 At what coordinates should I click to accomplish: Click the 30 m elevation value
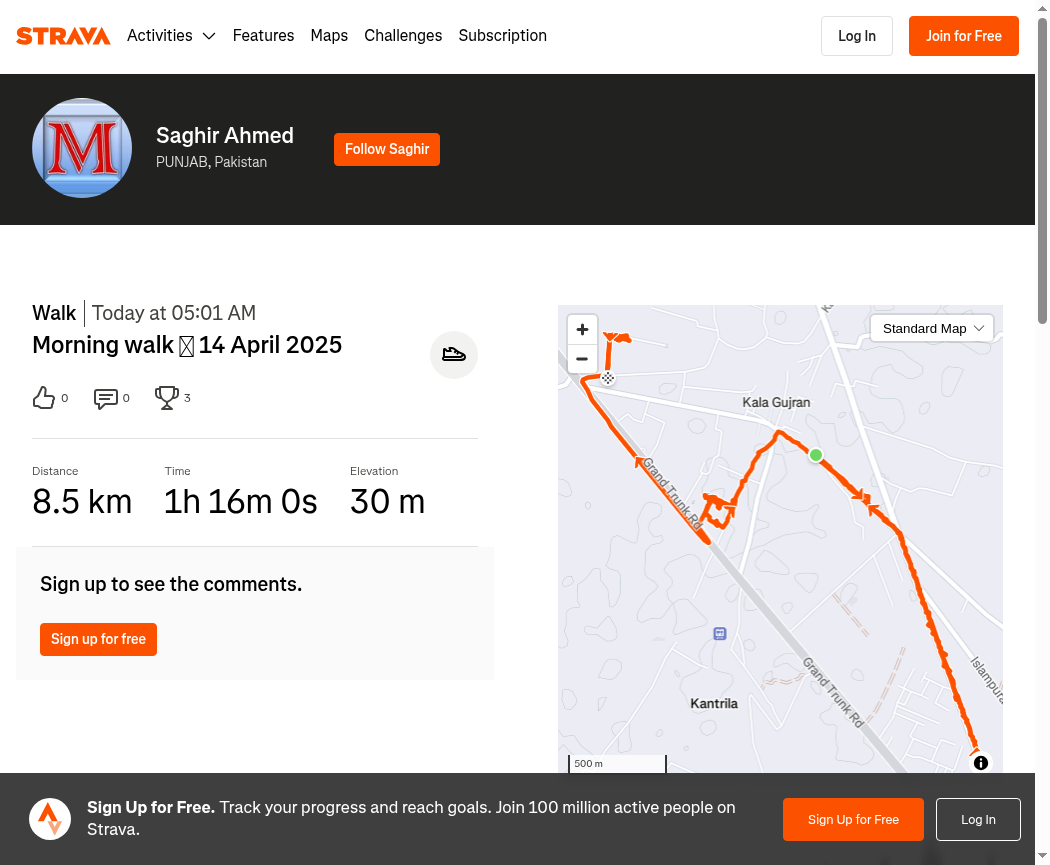coord(388,501)
